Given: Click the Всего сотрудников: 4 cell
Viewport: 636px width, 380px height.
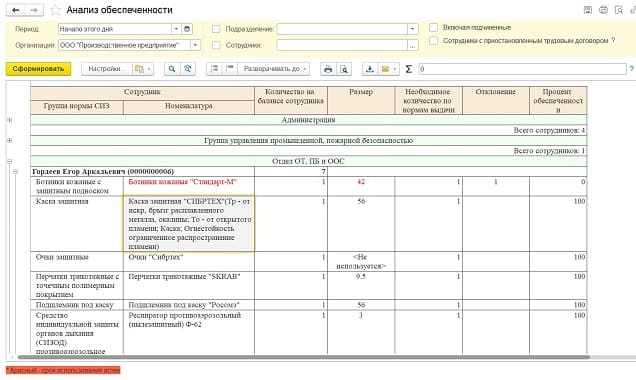Looking at the screenshot, I should pyautogui.click(x=309, y=131).
